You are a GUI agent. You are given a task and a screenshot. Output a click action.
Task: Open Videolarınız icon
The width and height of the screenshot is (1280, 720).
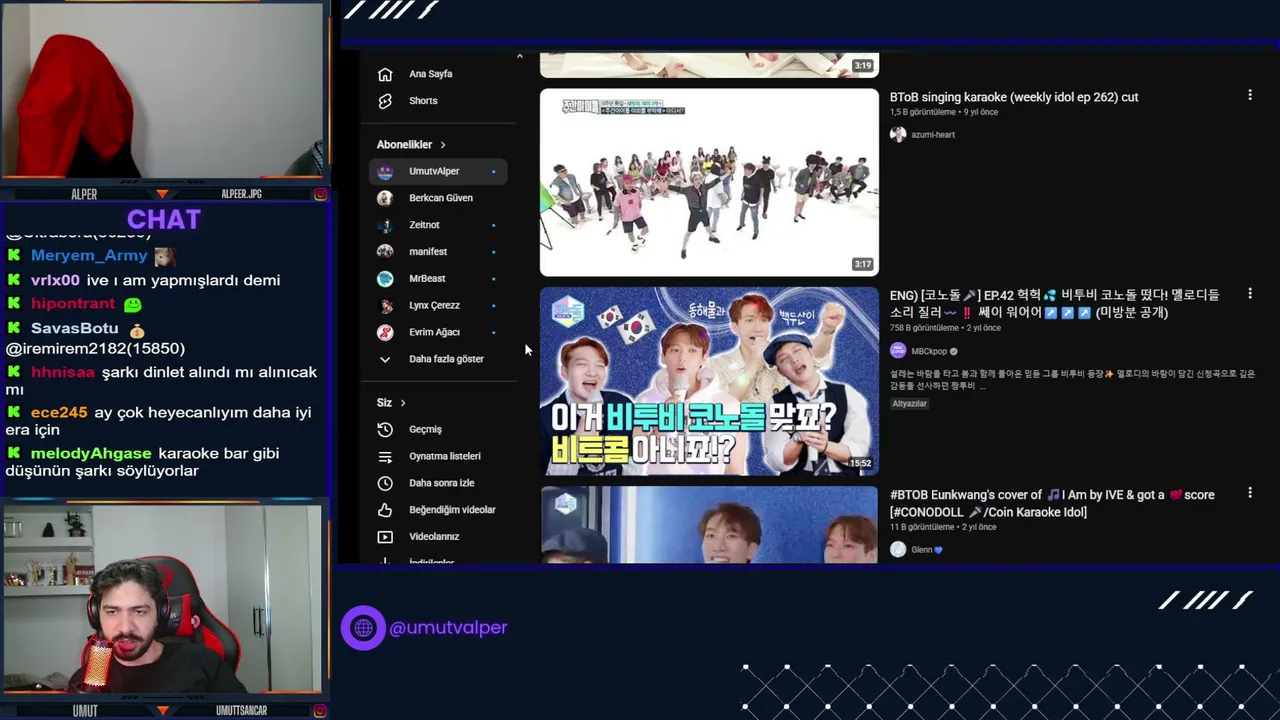[385, 537]
